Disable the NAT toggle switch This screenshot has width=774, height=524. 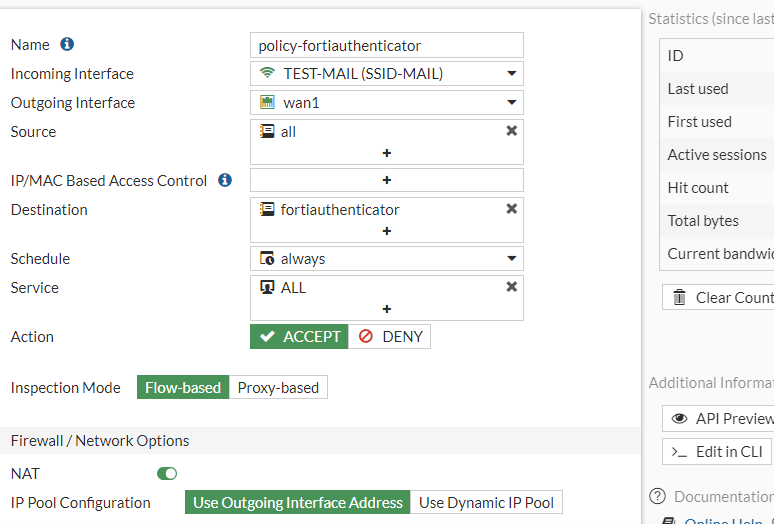167,473
